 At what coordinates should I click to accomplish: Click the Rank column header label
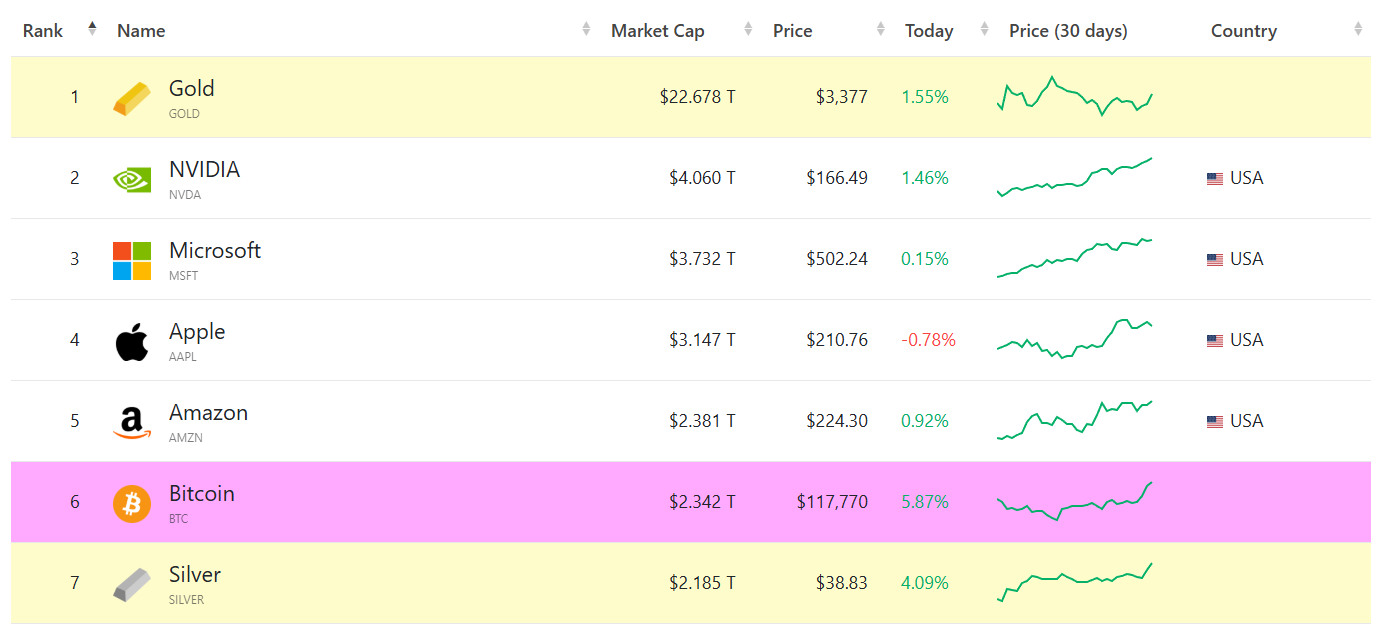(x=43, y=31)
